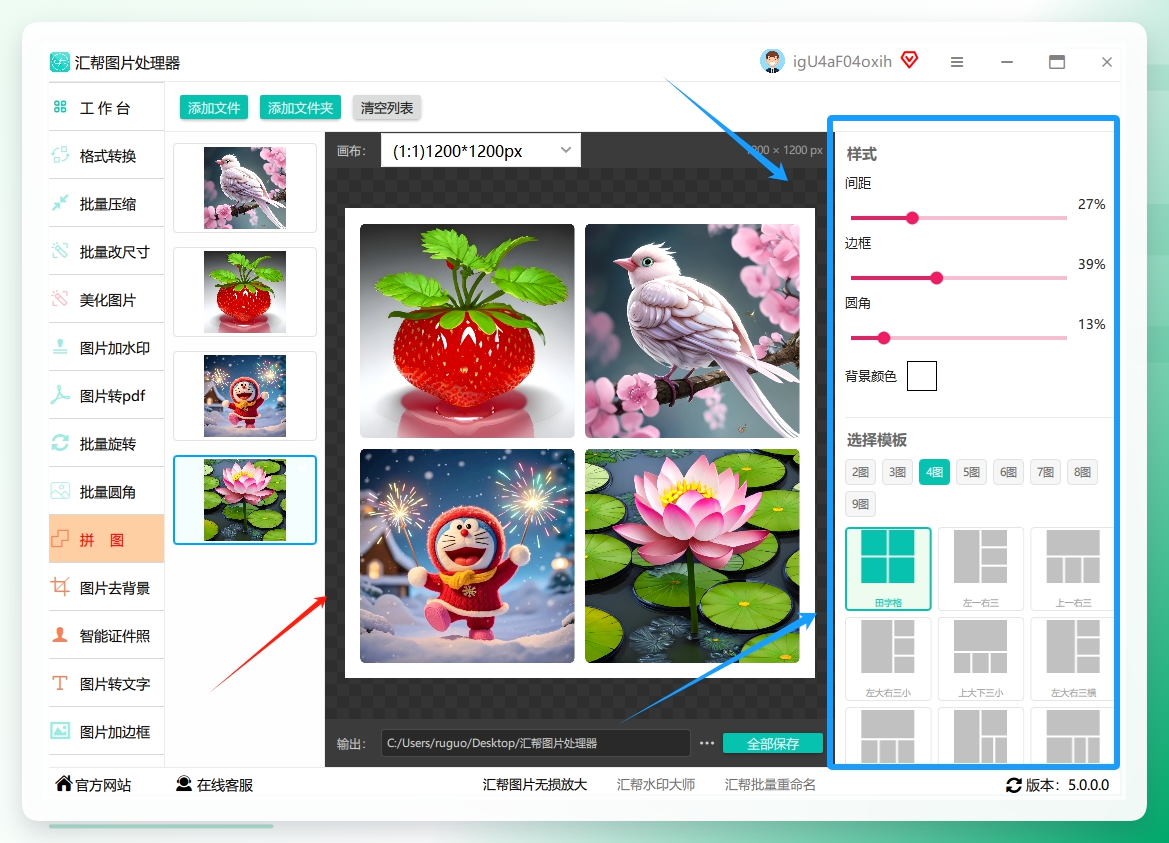Click the three-dot browse output folder button

pos(707,743)
